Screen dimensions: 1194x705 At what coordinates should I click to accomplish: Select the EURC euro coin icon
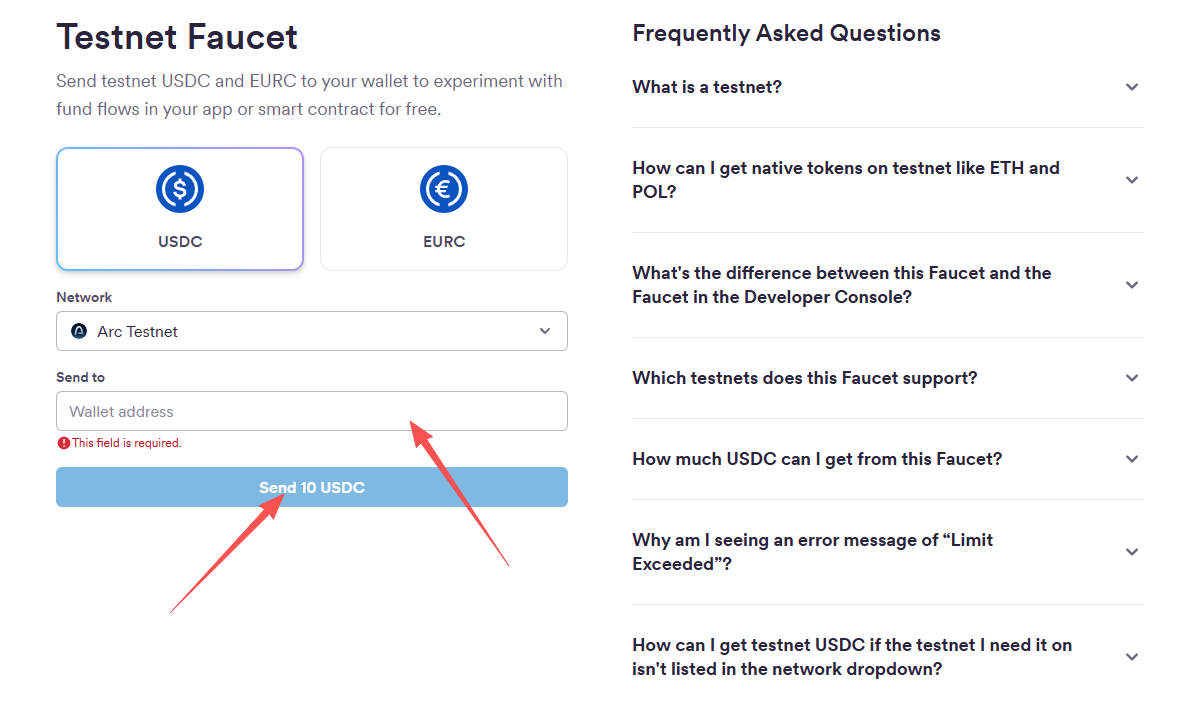pyautogui.click(x=444, y=189)
